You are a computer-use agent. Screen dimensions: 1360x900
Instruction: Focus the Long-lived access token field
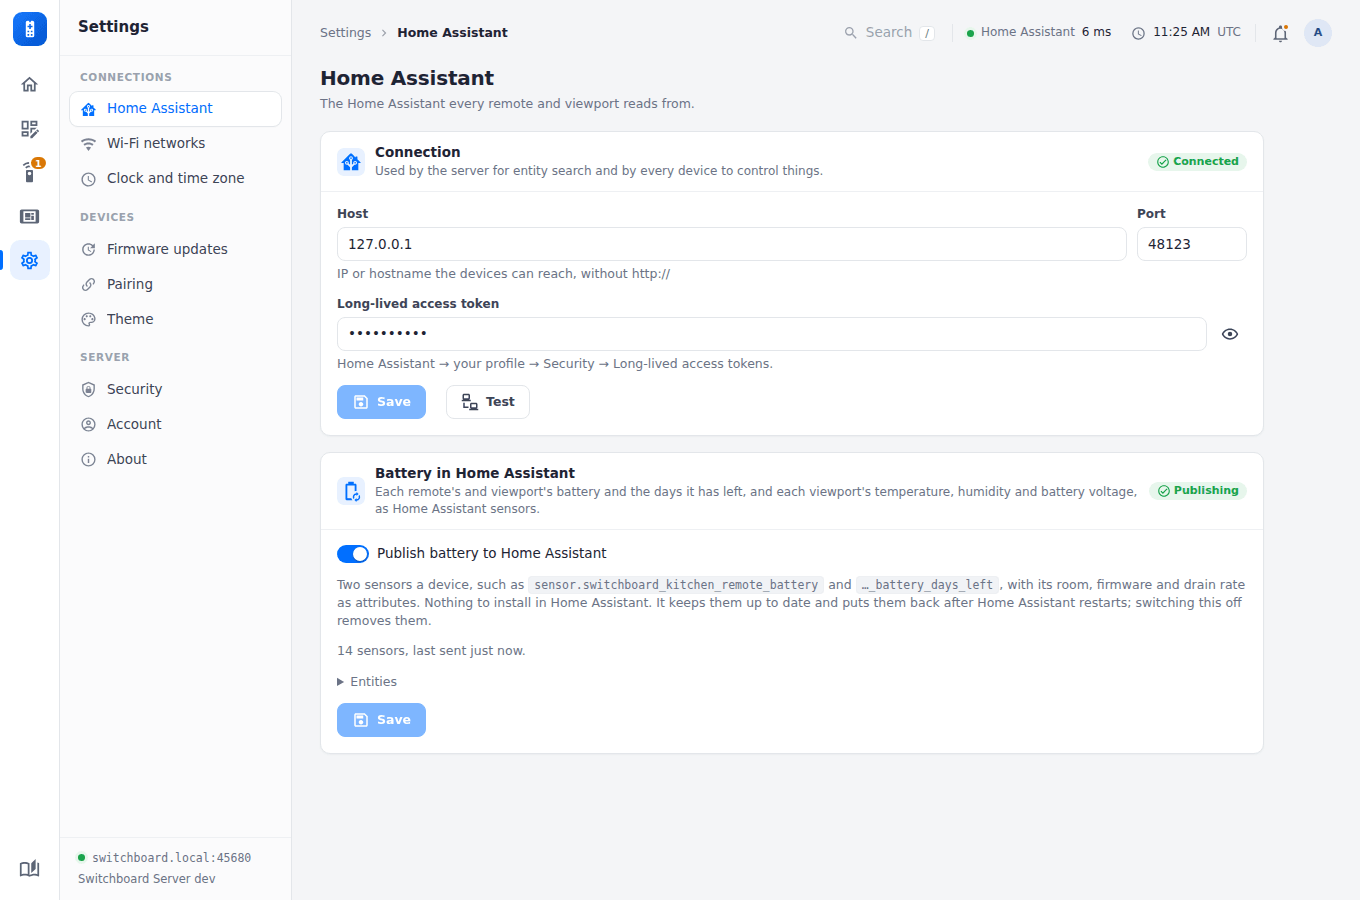pyautogui.click(x=772, y=334)
